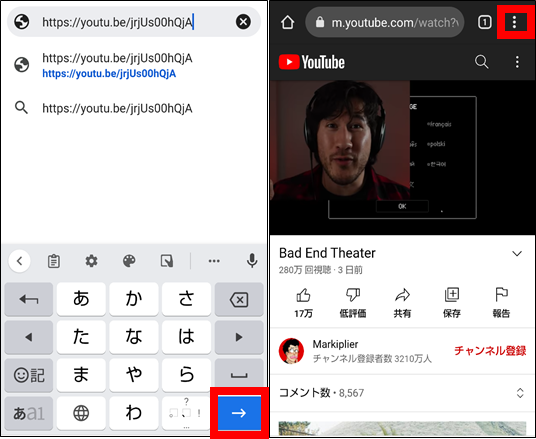Tap the は key

click(186, 337)
